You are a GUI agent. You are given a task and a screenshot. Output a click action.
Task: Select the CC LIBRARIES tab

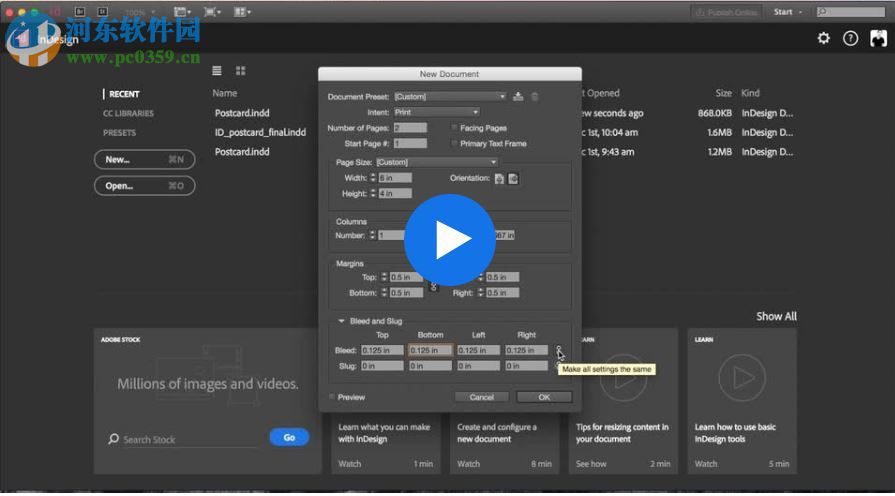128,114
